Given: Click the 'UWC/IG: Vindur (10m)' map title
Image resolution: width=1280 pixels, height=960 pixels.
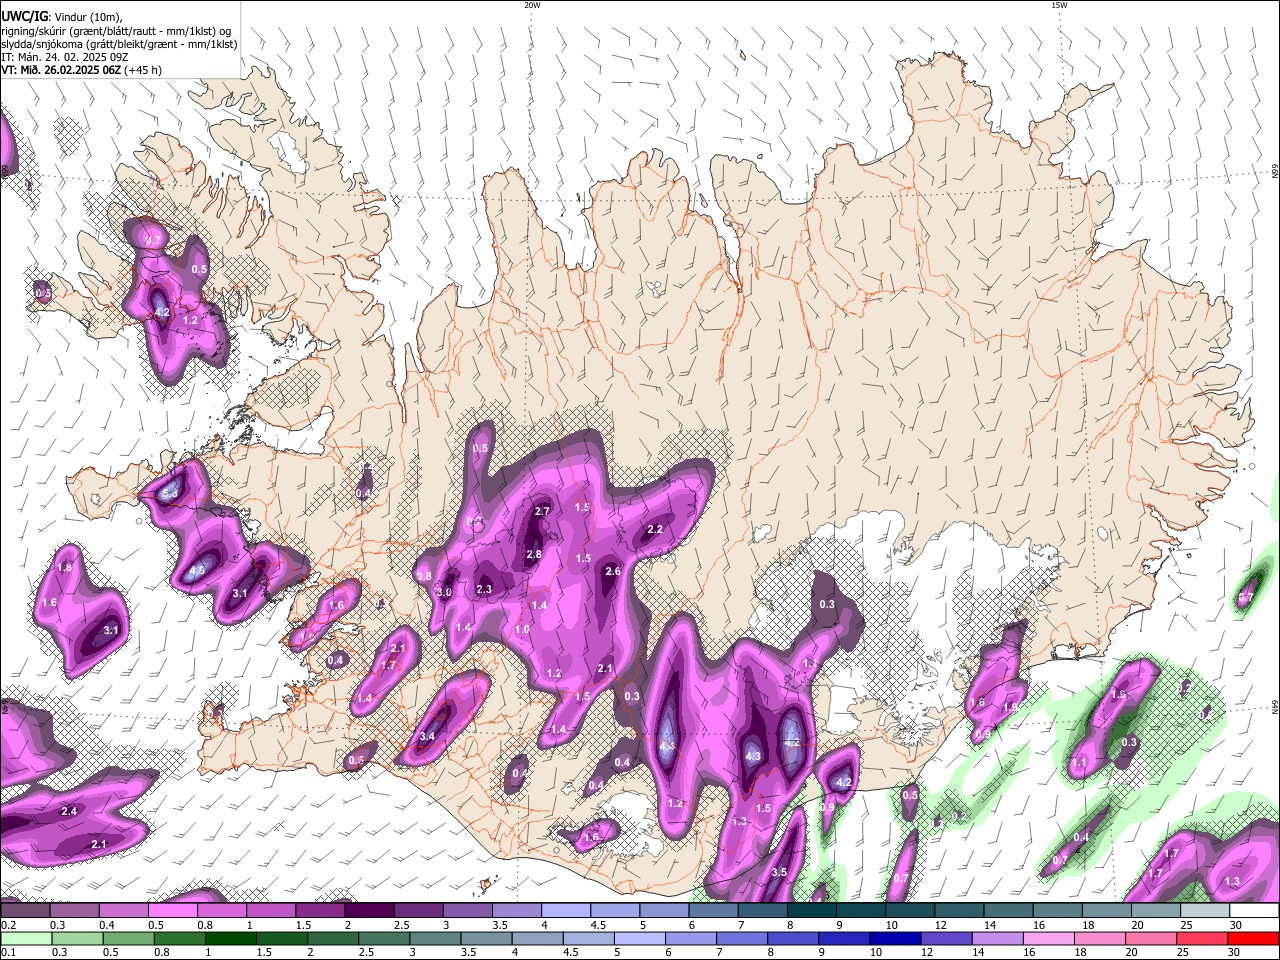Looking at the screenshot, I should (x=61, y=15).
